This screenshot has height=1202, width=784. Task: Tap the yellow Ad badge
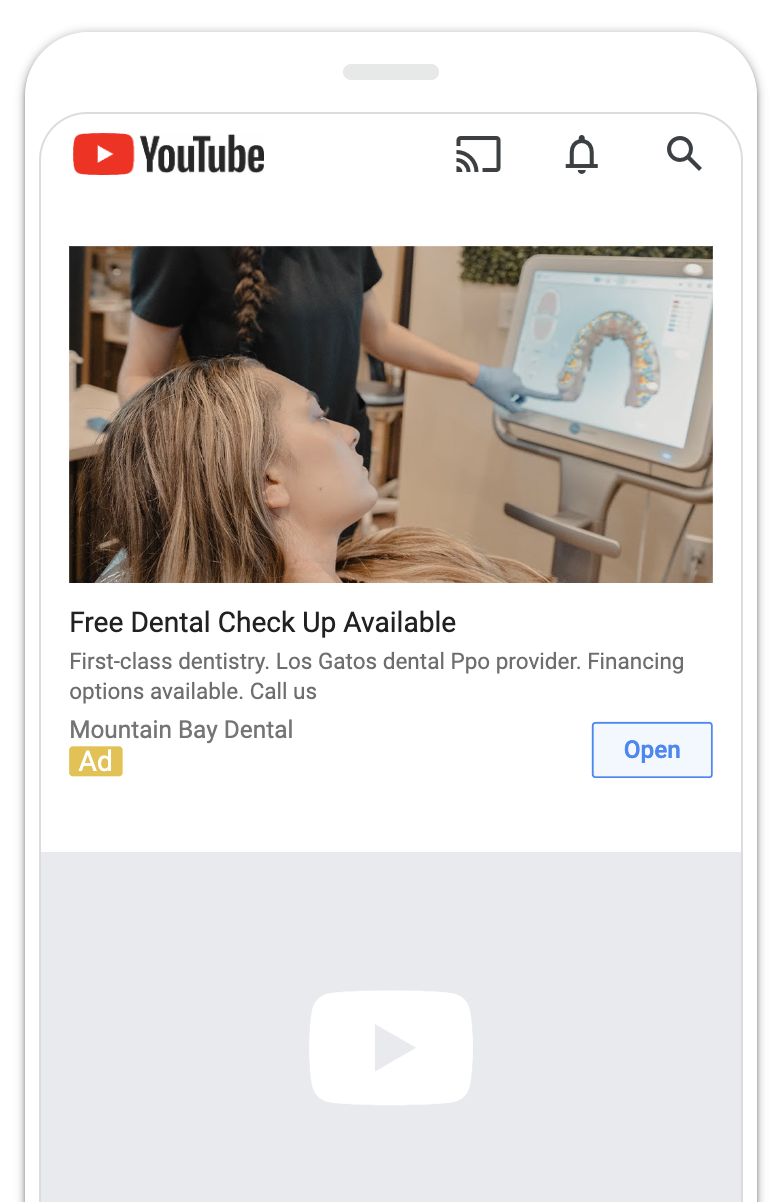point(96,761)
